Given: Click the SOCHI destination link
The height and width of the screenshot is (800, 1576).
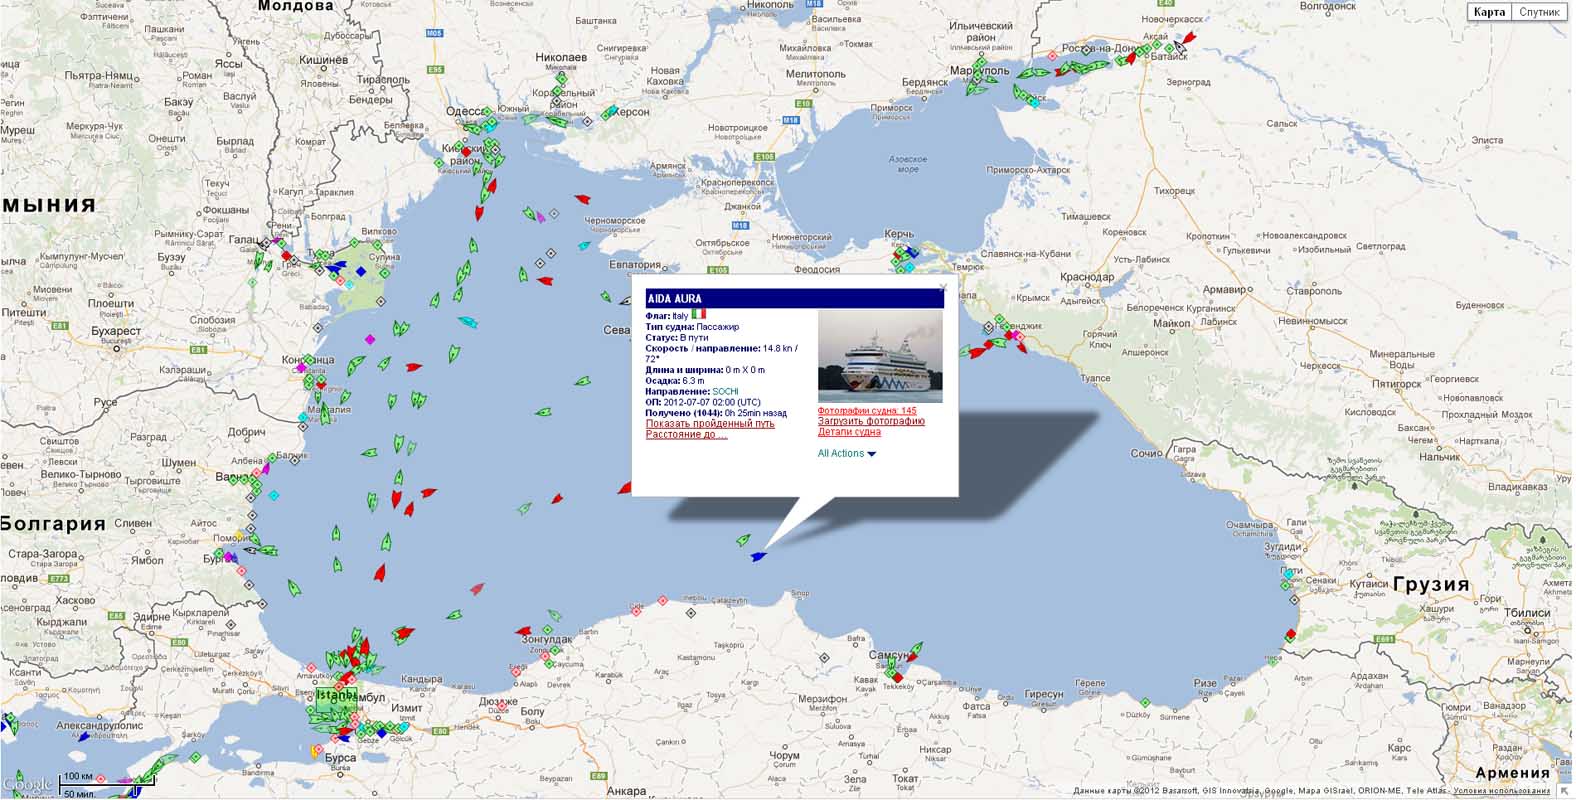Looking at the screenshot, I should [x=725, y=392].
